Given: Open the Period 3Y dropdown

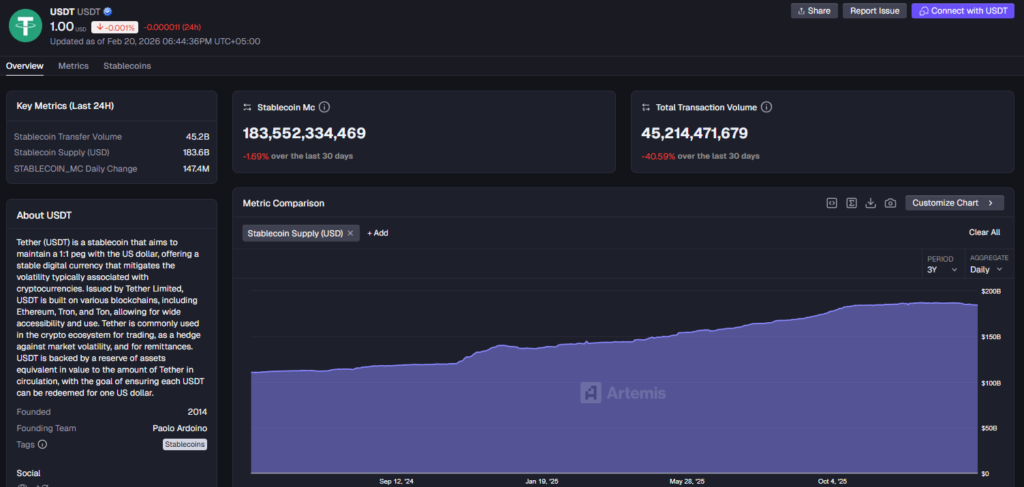Looking at the screenshot, I should [942, 269].
